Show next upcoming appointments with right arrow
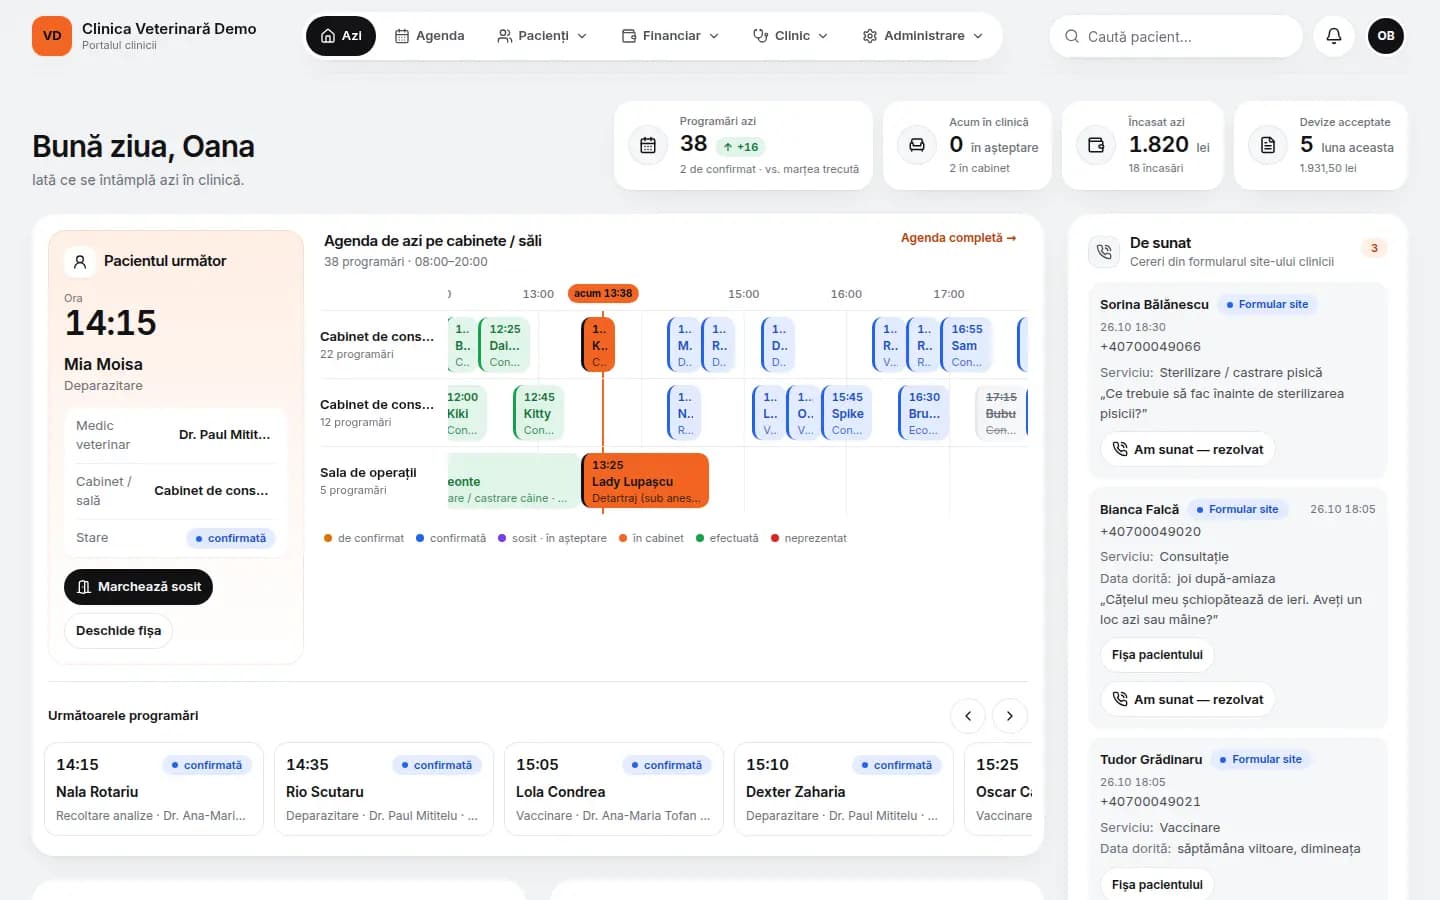1440x900 pixels. 1010,716
